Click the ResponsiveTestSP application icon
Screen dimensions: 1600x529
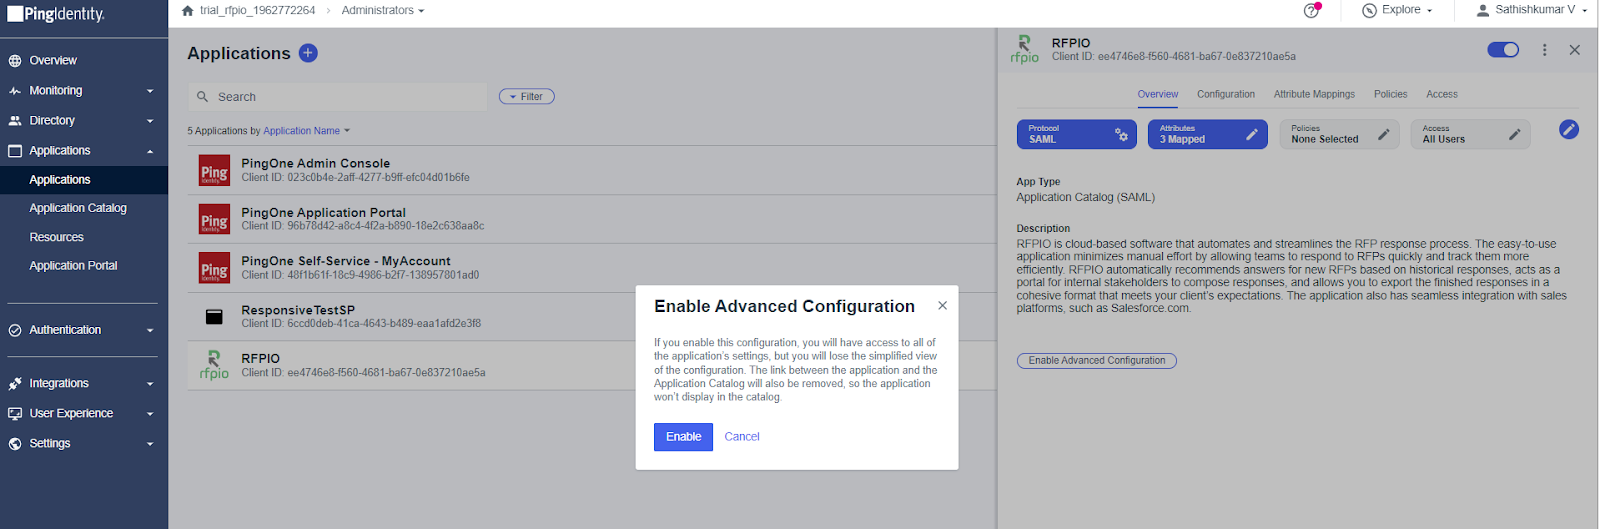[214, 317]
